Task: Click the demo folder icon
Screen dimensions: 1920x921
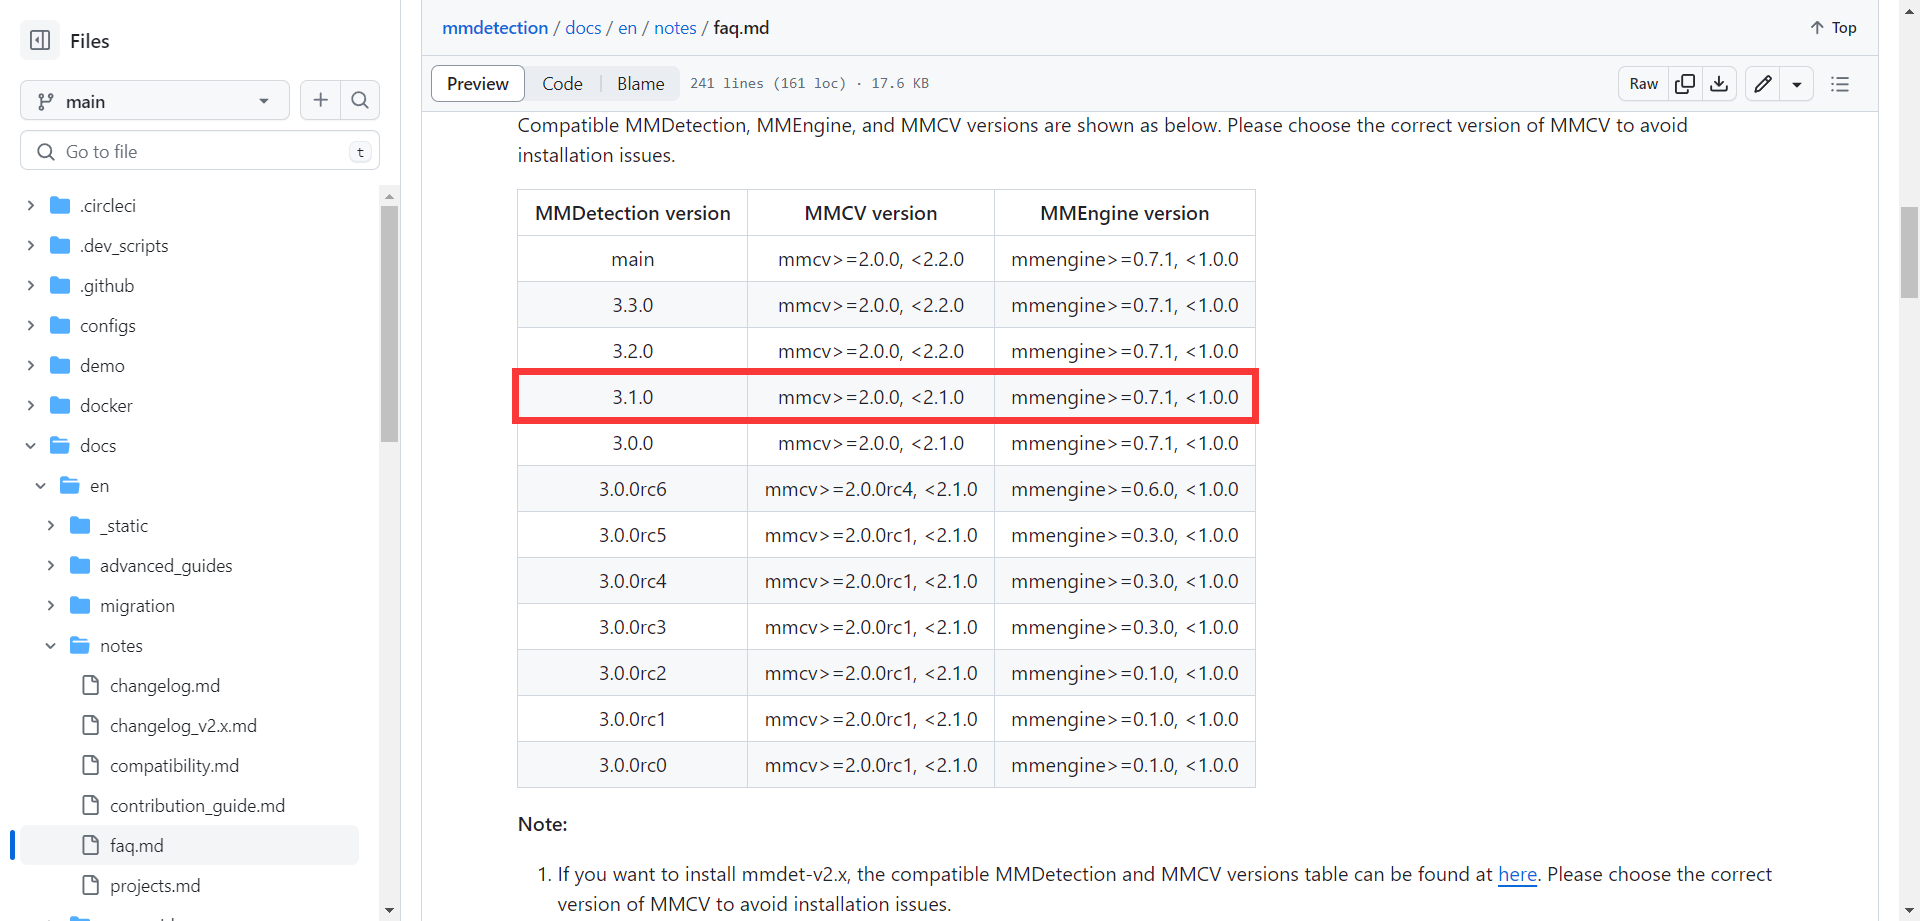Action: [x=60, y=365]
